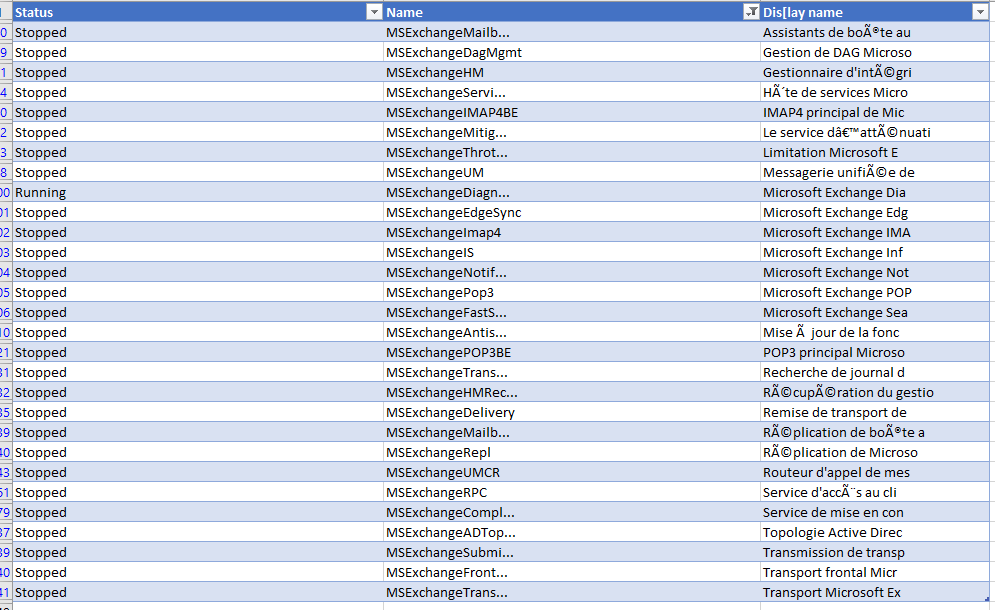Click the MSExchangeFastS... cell
Screen dimensions: 995x610
click(x=572, y=312)
